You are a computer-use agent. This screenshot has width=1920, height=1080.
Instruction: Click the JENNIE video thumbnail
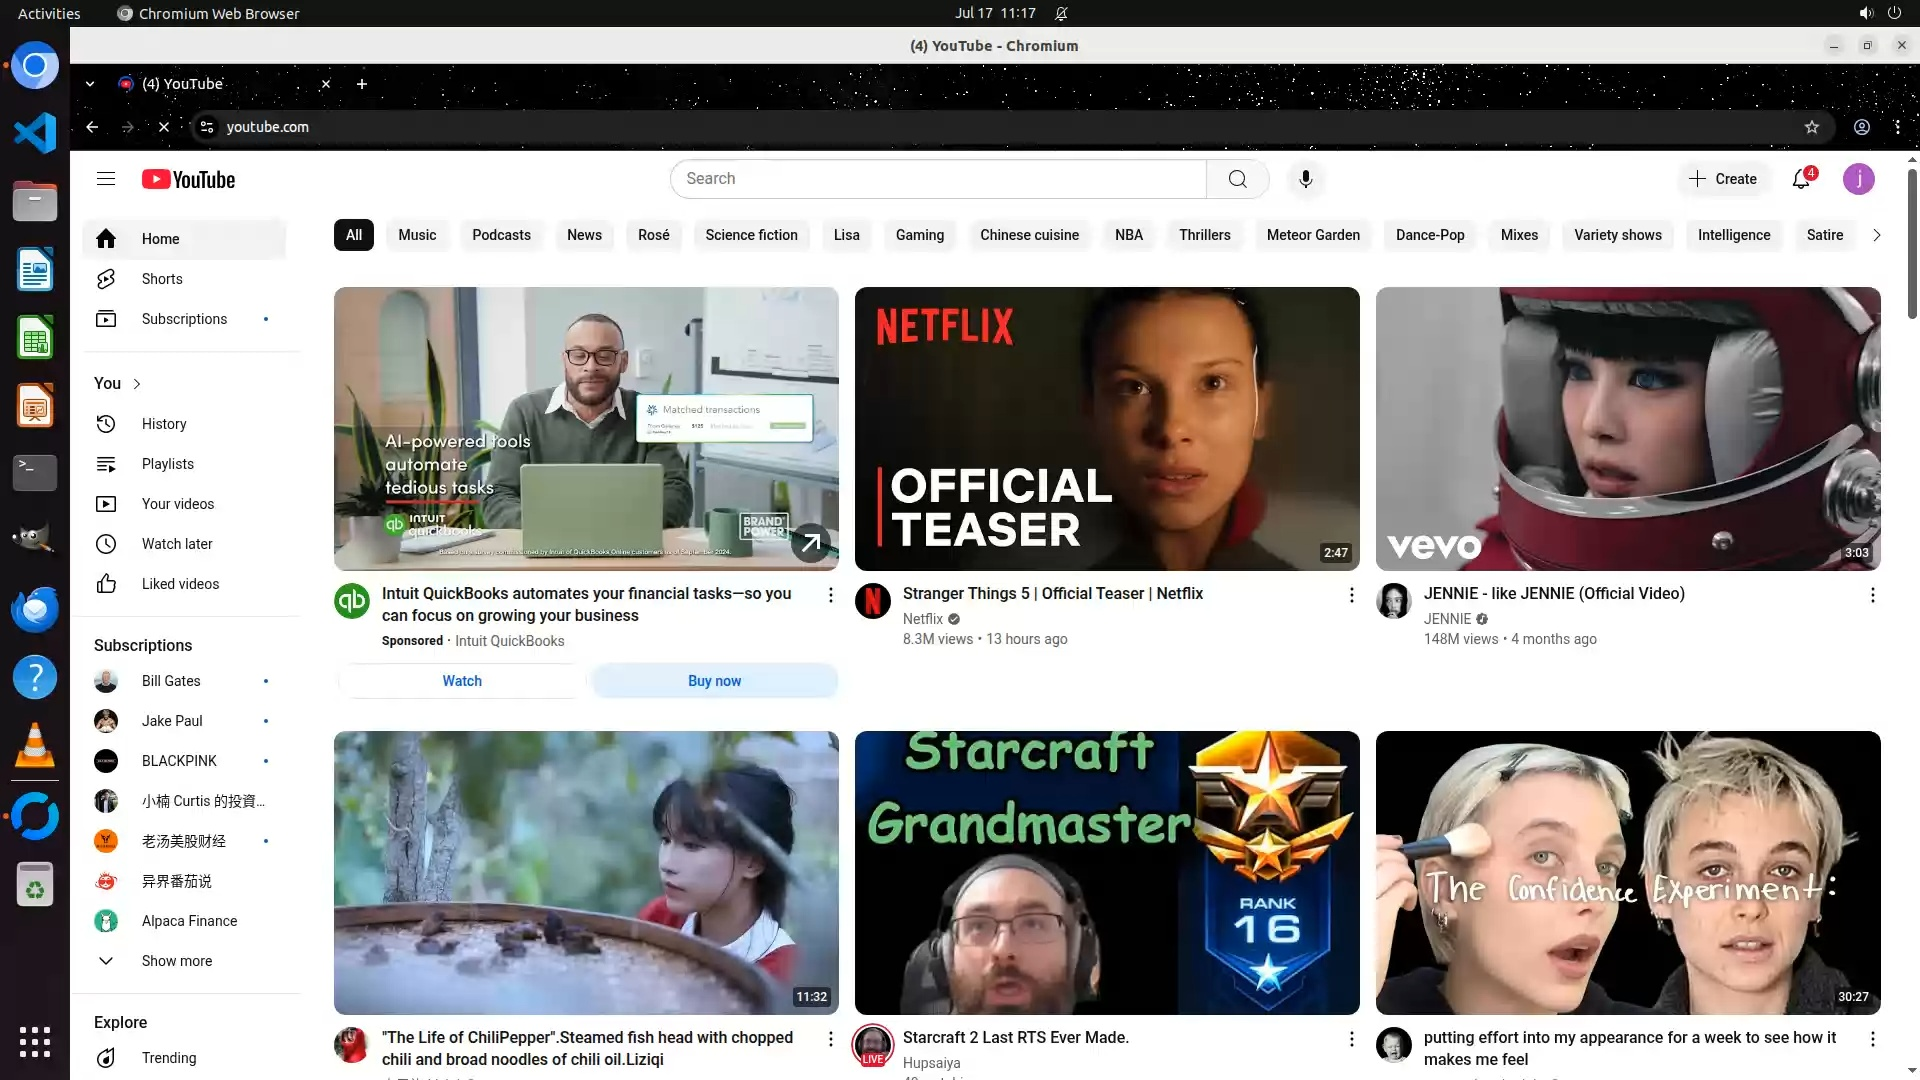pyautogui.click(x=1627, y=429)
